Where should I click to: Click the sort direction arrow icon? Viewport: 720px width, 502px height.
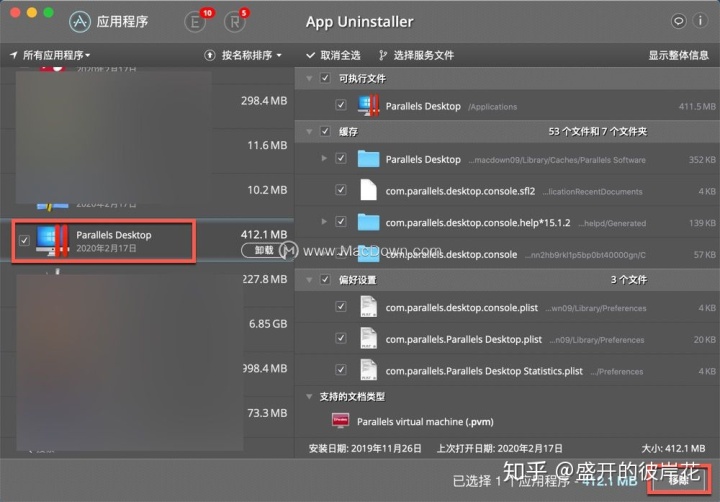(210, 56)
